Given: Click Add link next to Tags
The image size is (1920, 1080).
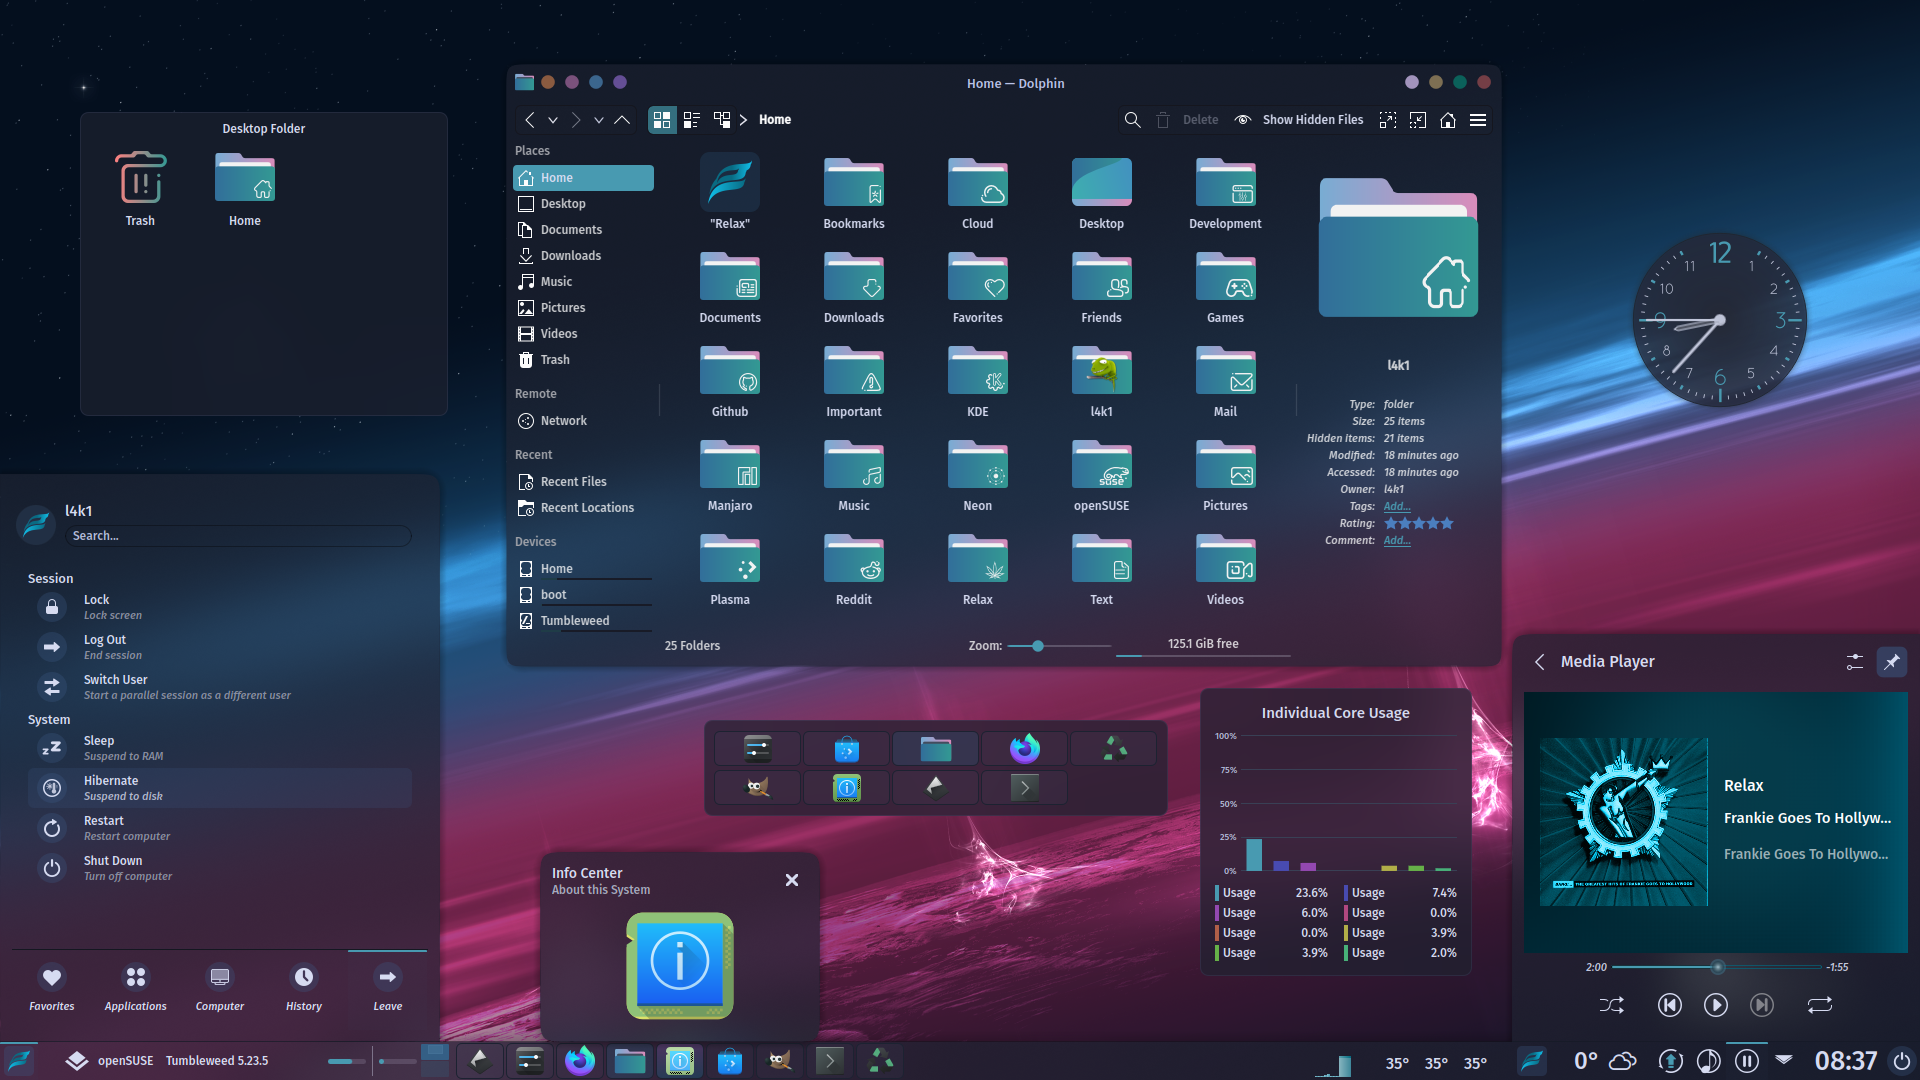Looking at the screenshot, I should [x=1397, y=507].
